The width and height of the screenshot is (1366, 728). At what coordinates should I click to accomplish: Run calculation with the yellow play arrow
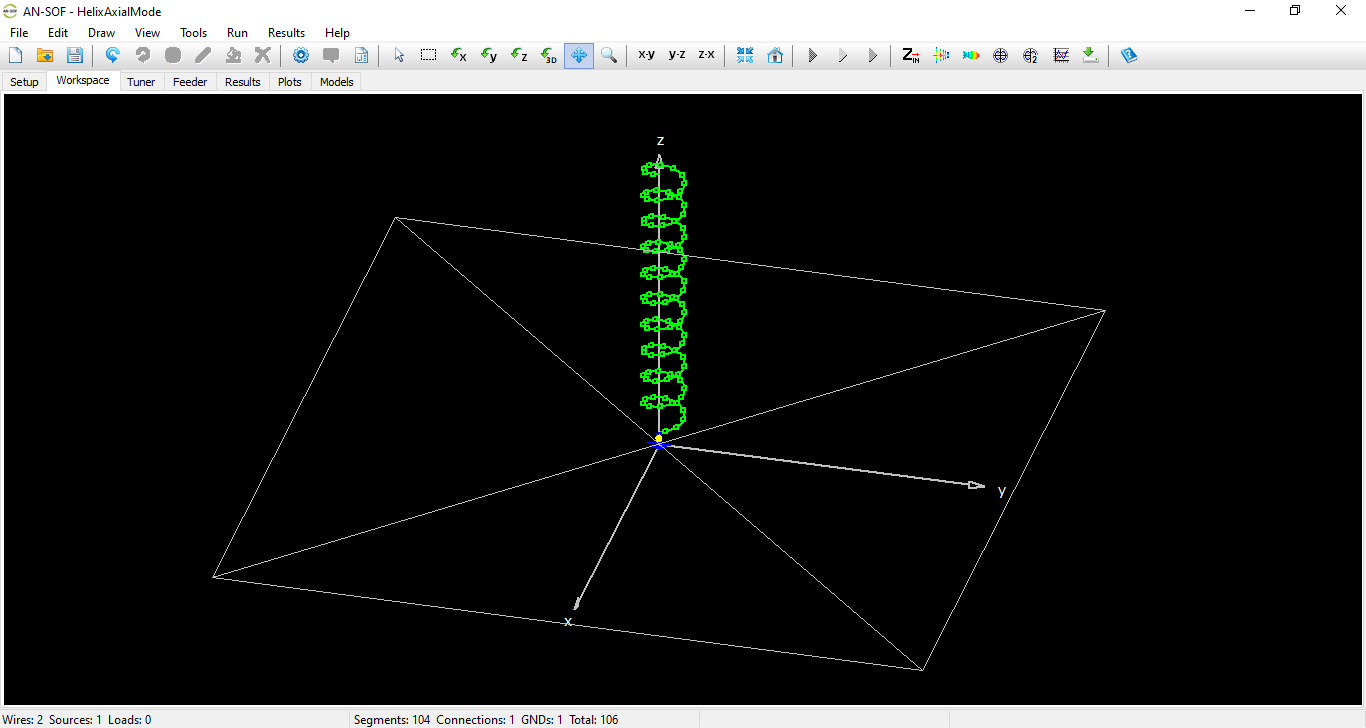pos(842,55)
